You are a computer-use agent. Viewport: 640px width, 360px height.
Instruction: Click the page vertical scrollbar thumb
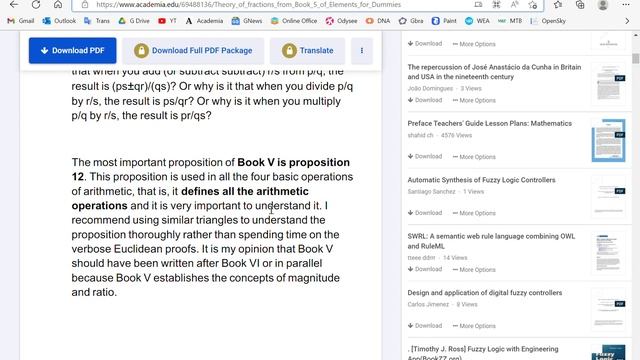[x=636, y=58]
